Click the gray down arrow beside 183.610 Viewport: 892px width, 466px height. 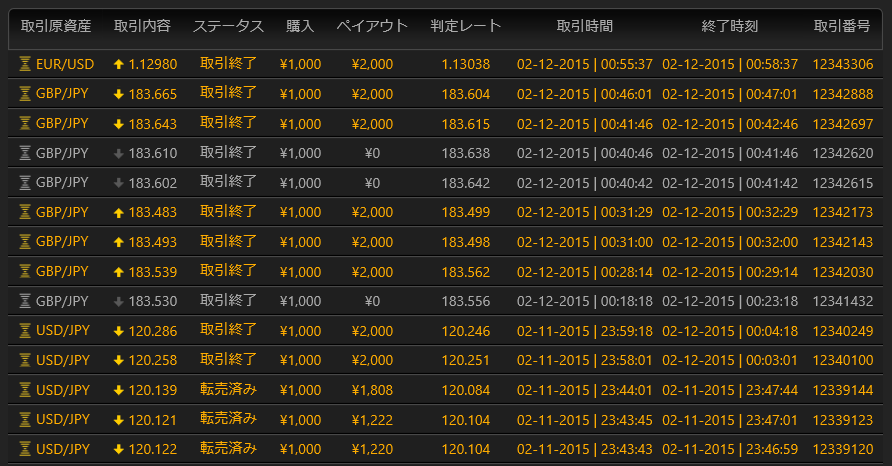118,153
